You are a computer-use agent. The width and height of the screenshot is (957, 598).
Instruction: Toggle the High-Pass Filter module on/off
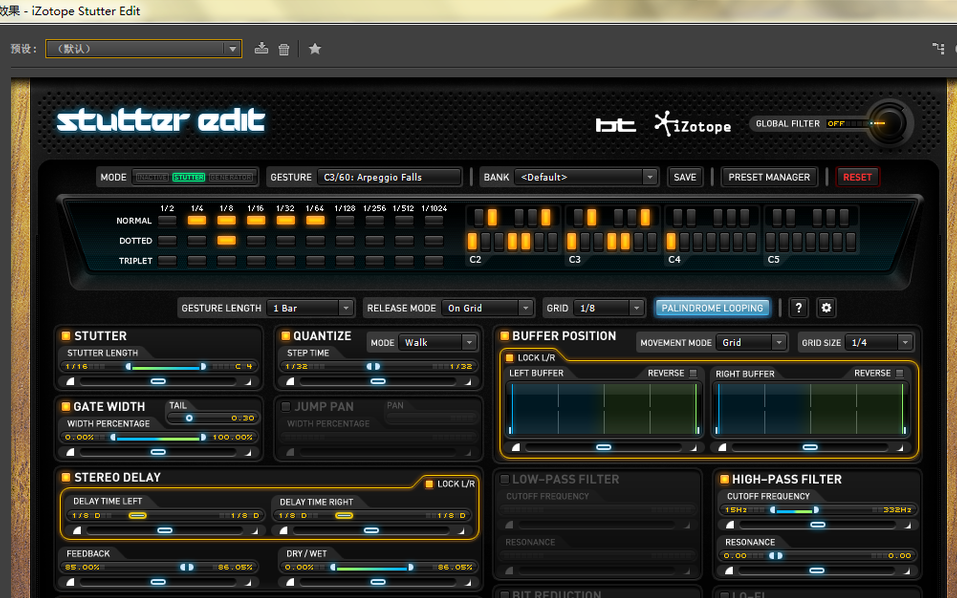tap(724, 480)
